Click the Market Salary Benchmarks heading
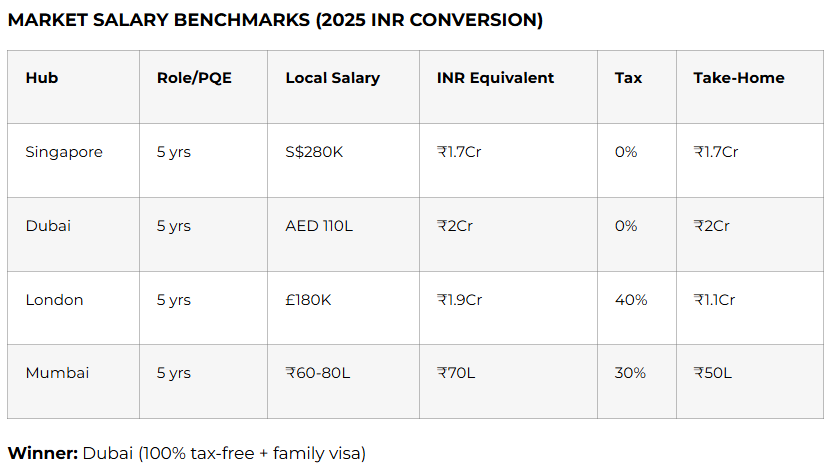 275,20
